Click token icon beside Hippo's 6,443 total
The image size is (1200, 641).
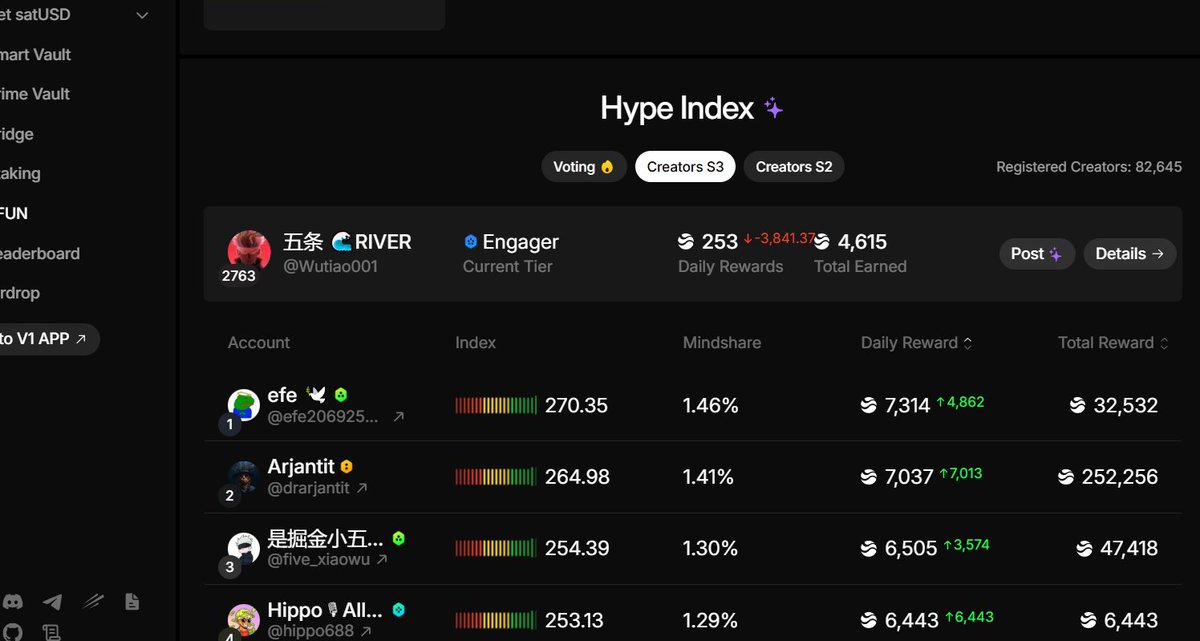click(x=1089, y=621)
